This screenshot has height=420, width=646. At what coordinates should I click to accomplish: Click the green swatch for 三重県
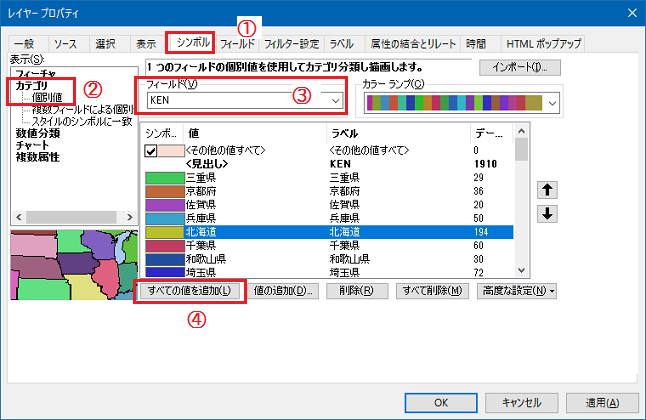point(164,178)
